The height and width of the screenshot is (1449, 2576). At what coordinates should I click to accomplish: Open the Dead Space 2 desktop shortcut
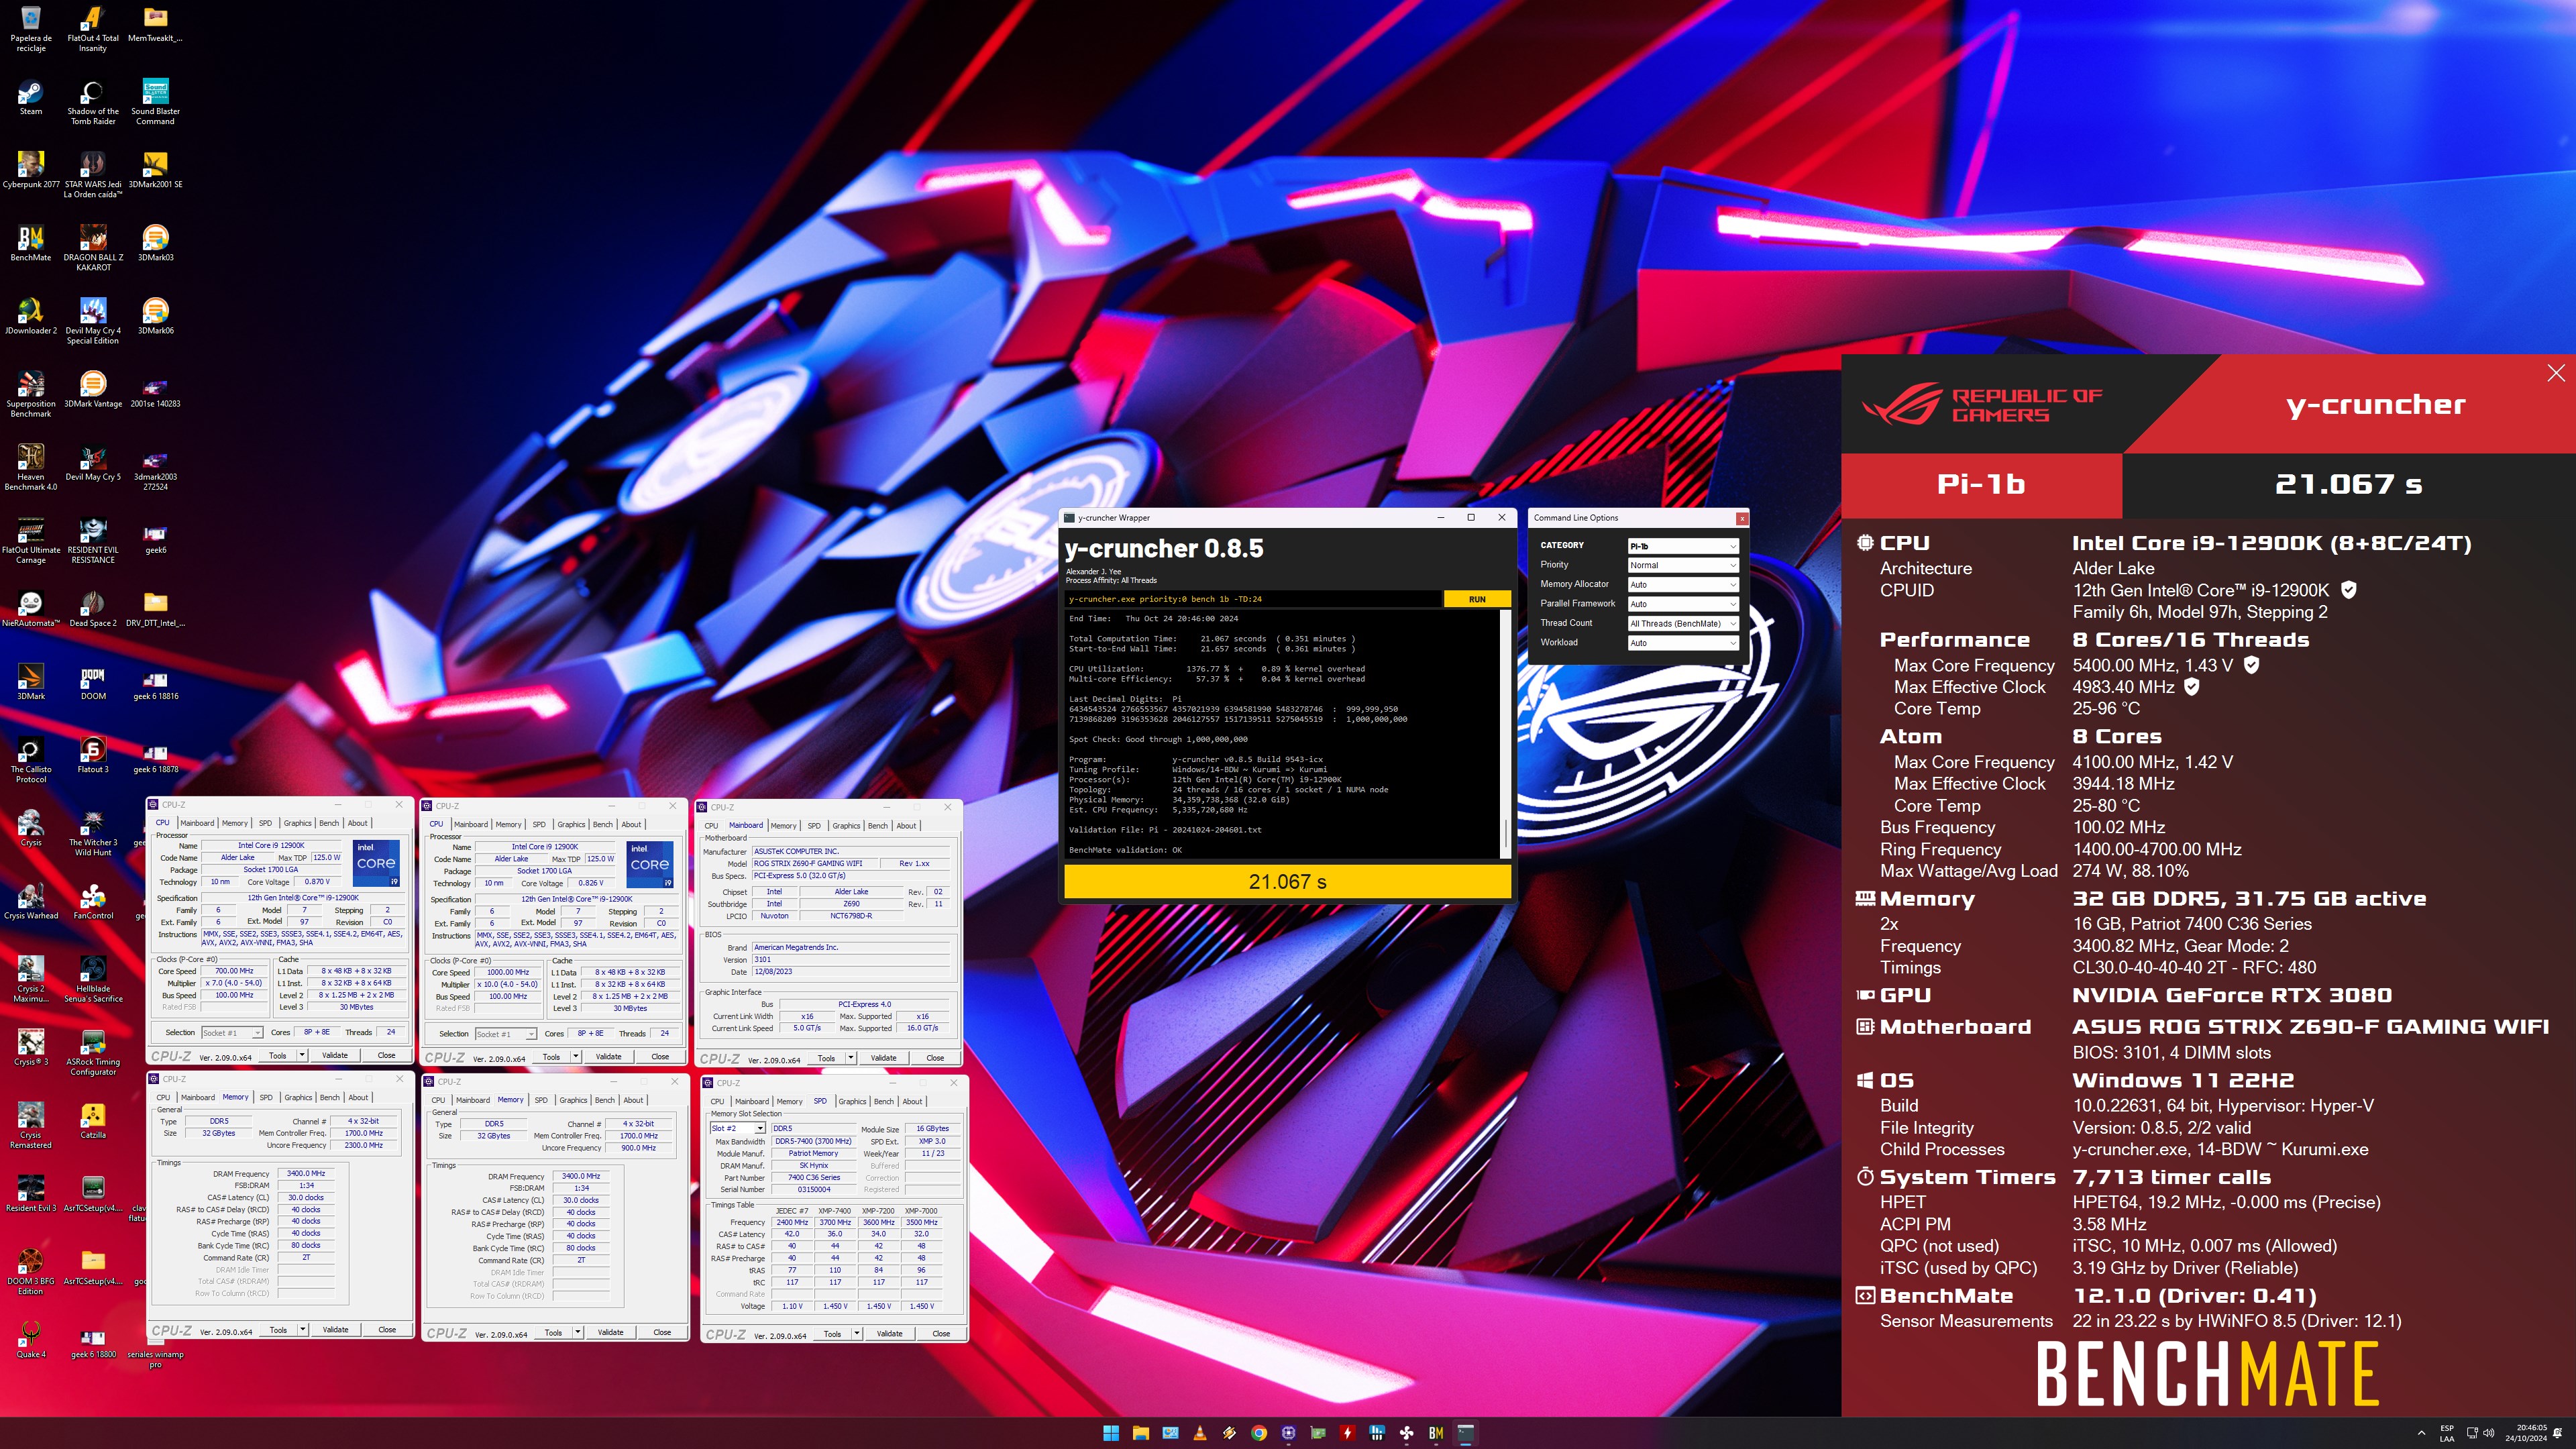coord(93,609)
